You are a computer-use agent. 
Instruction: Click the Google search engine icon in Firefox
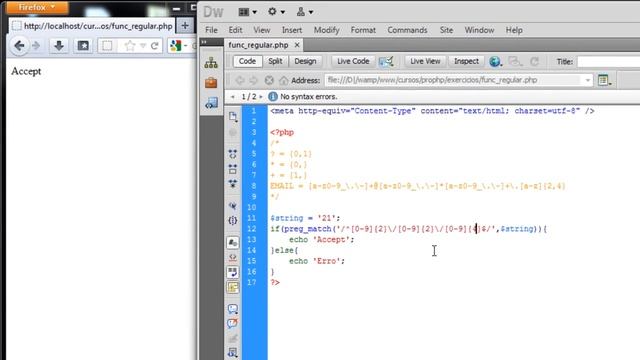pyautogui.click(x=176, y=46)
